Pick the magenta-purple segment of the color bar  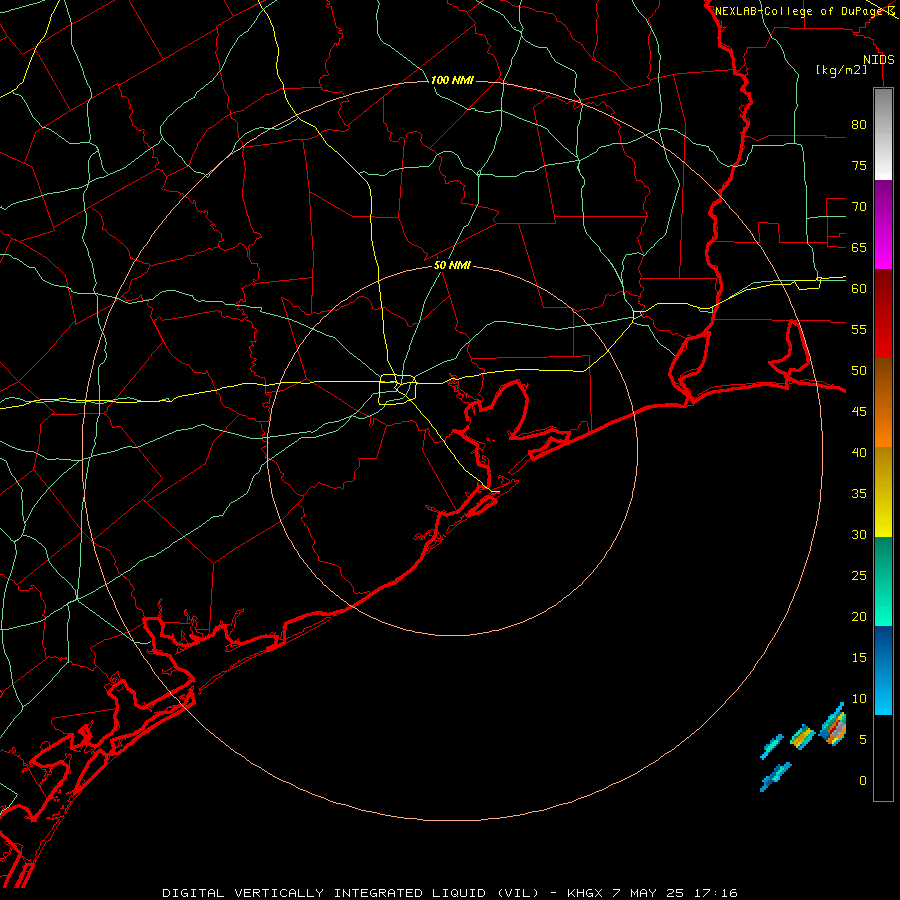(883, 224)
